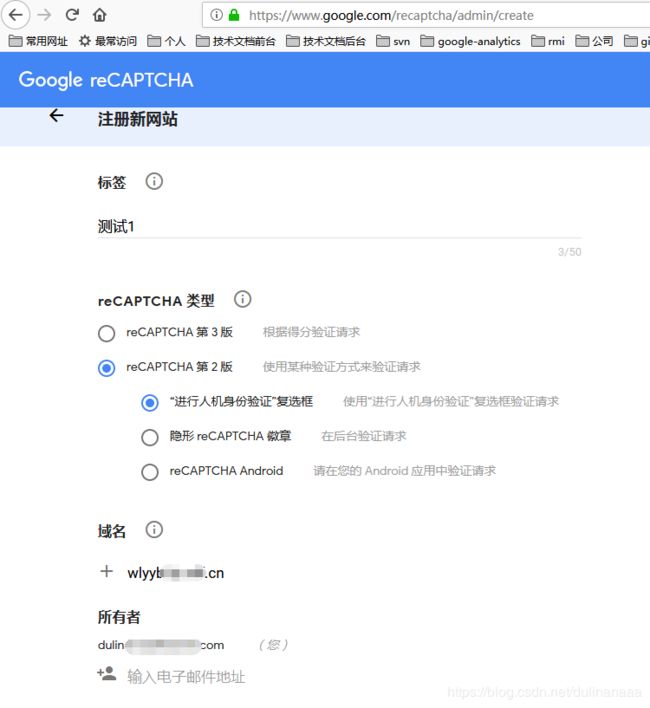Open the 个人 bookmark folder
Screen dimensions: 650x708
[167, 42]
